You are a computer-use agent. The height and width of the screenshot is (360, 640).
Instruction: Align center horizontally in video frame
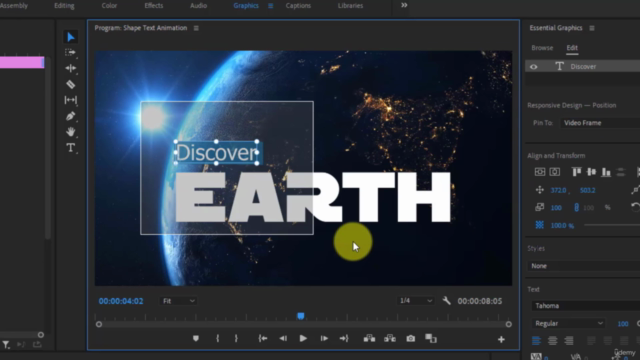point(554,172)
